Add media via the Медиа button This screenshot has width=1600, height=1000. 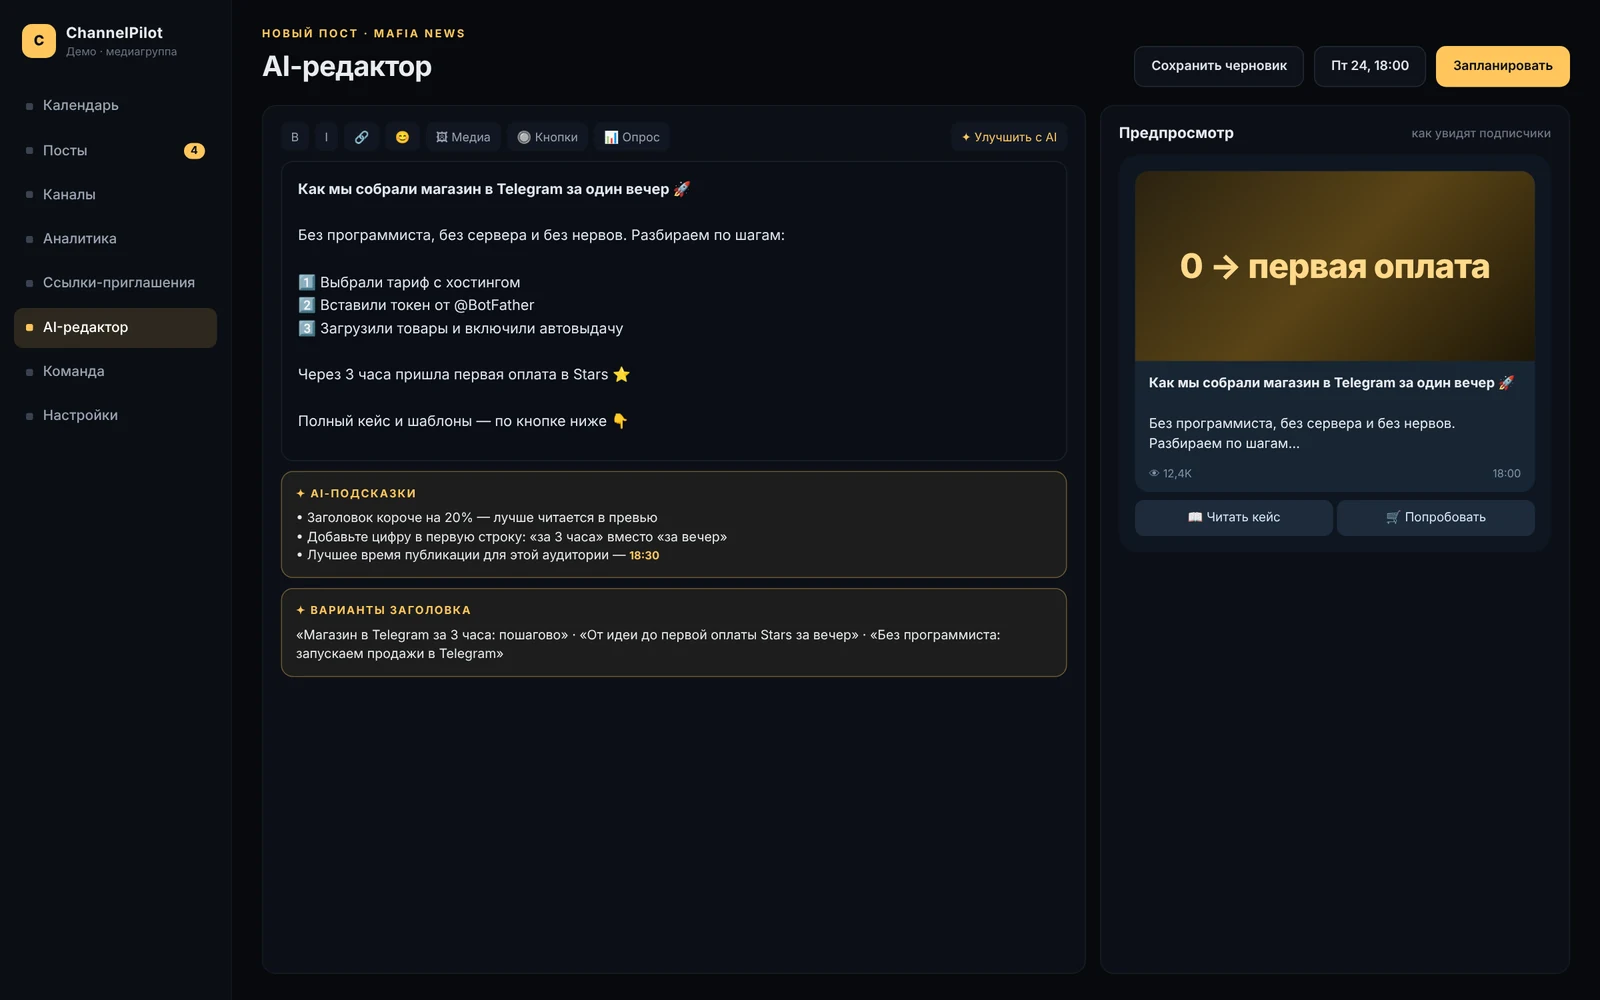[463, 137]
